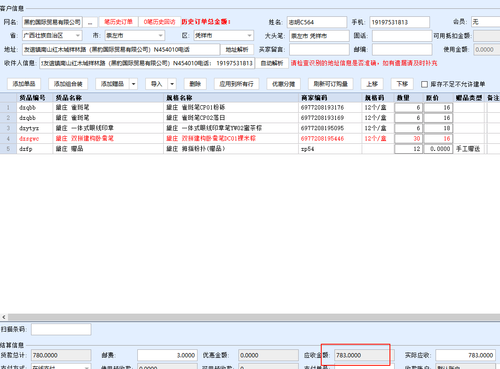Viewport: 500px width, 369px height.
Task: Click the 货款总计 field showing 780.0000
Action: pos(61,355)
